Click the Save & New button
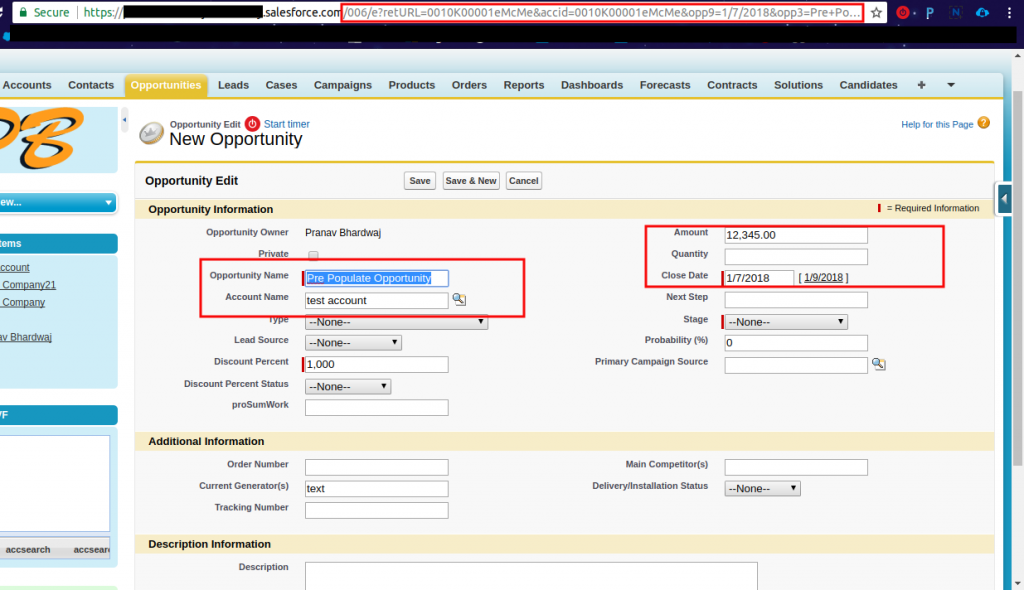This screenshot has height=590, width=1024. tap(471, 181)
